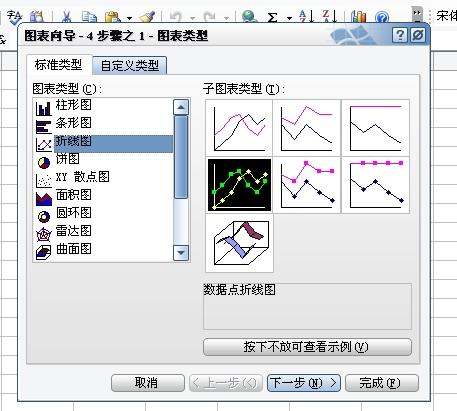Image resolution: width=457 pixels, height=411 pixels.
Task: Select the 折线图 line chart type
Action: coord(103,143)
